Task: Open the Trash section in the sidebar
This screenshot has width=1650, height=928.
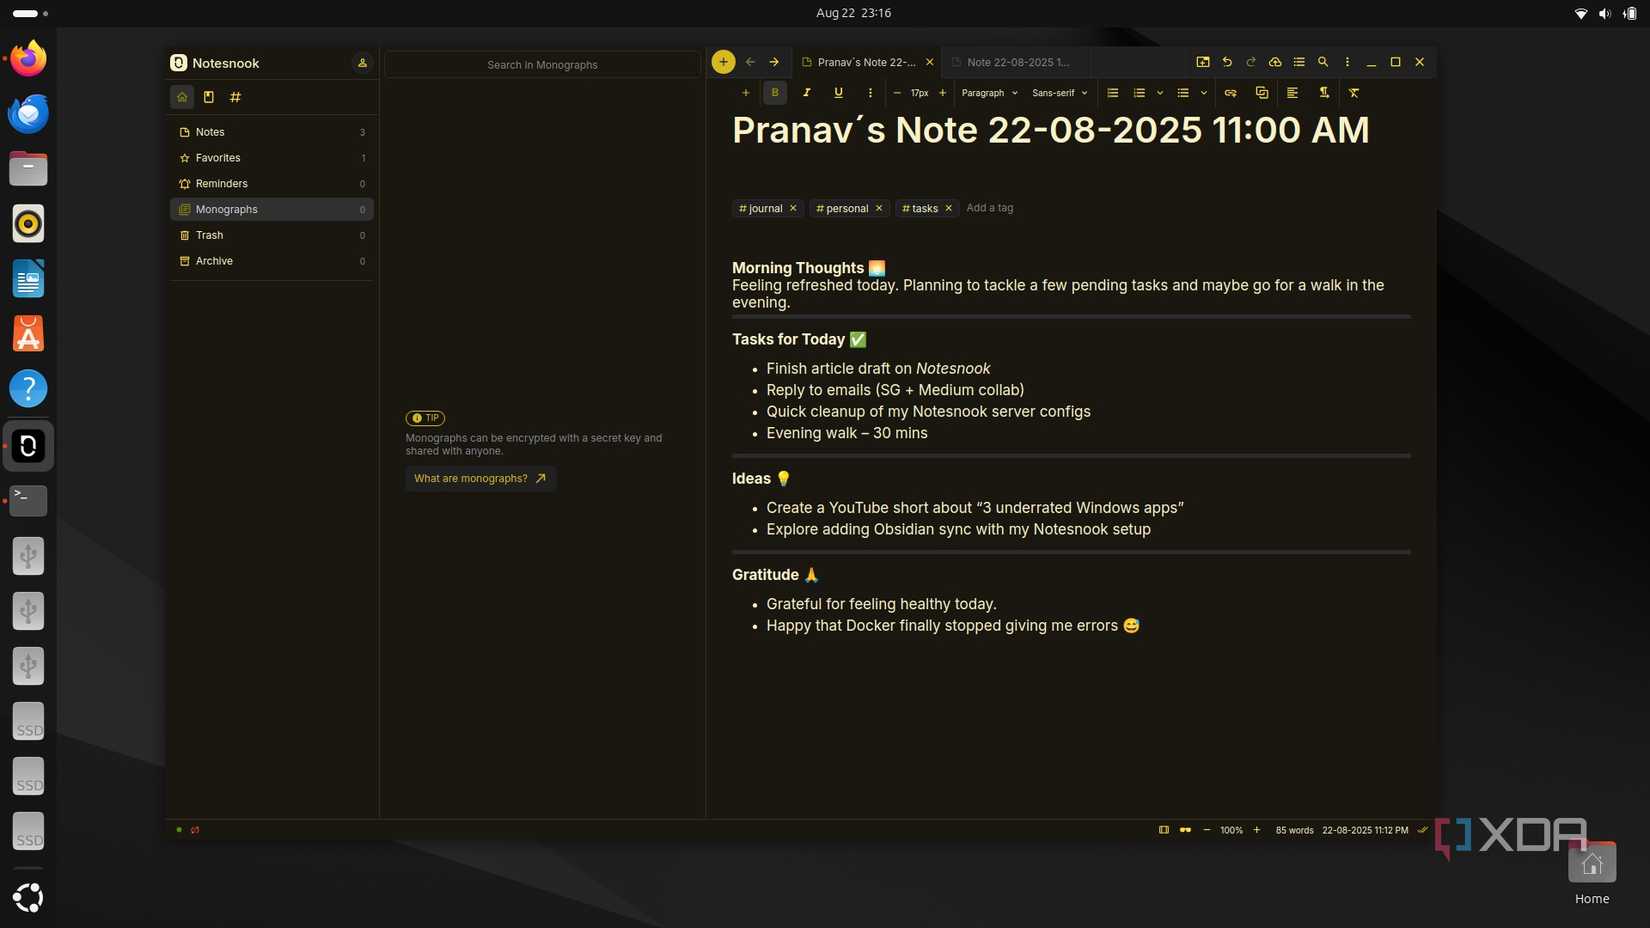Action: click(272, 235)
